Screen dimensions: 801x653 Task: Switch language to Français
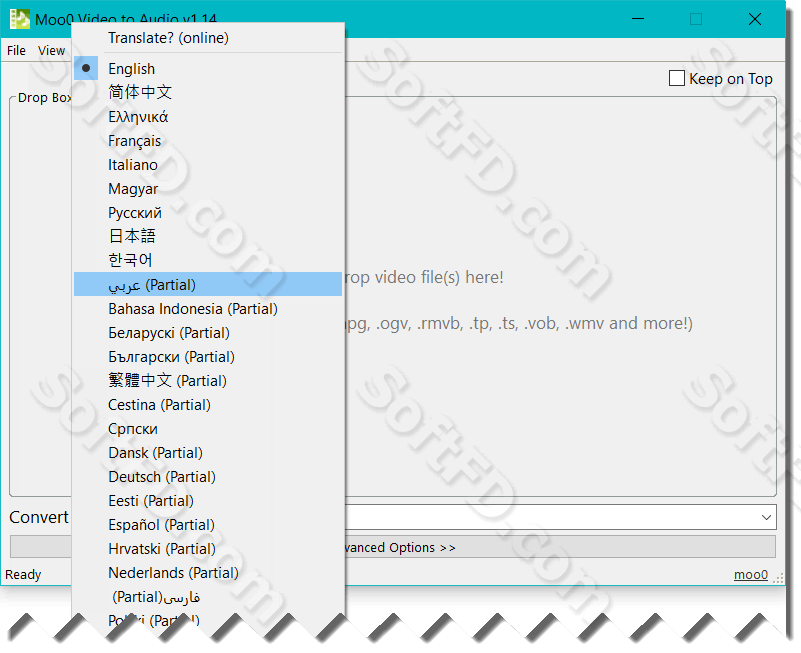pyautogui.click(x=208, y=141)
